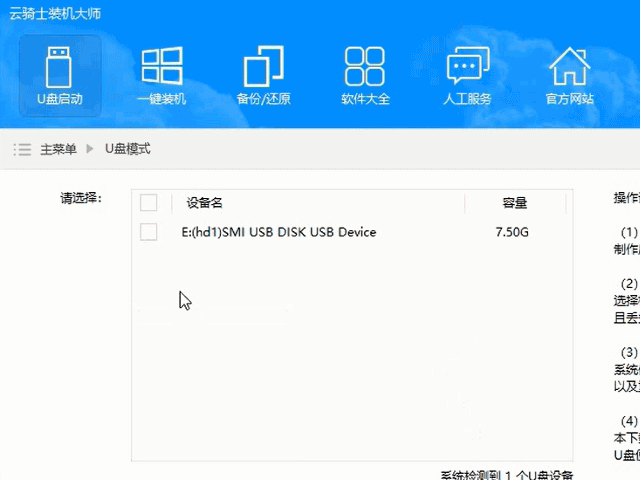Select the 一键装机 one-click install icon

(x=162, y=76)
